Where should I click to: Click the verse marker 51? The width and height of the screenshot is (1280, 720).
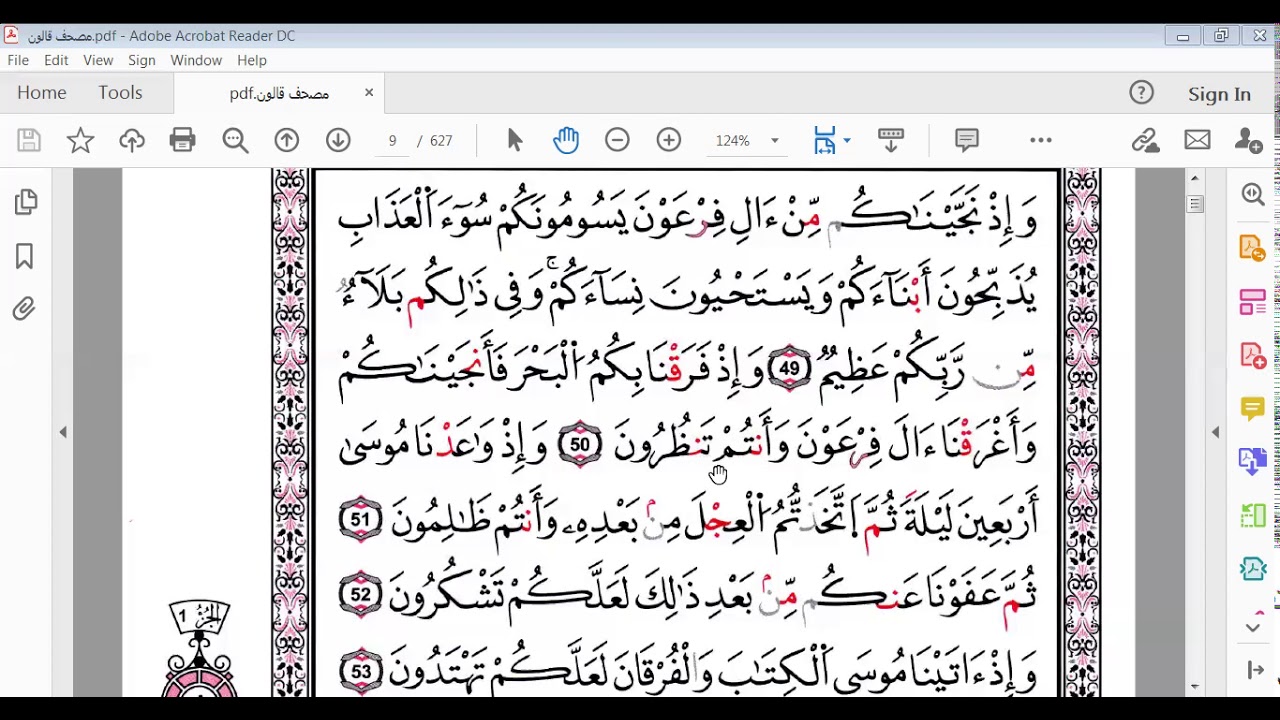point(360,520)
